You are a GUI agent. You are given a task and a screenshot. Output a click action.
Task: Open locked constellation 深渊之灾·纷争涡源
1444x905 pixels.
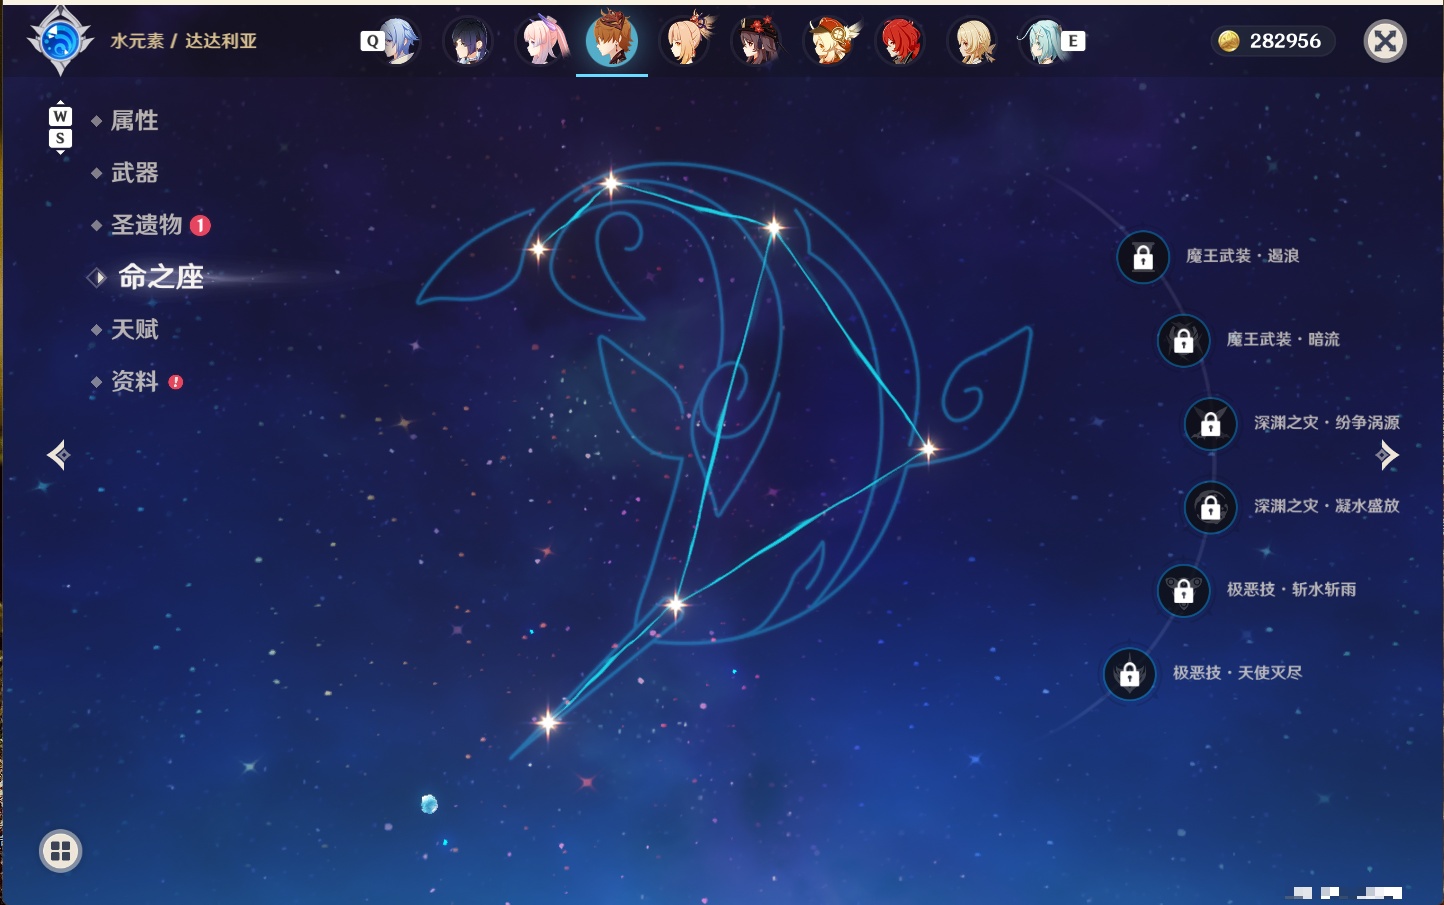pyautogui.click(x=1210, y=423)
